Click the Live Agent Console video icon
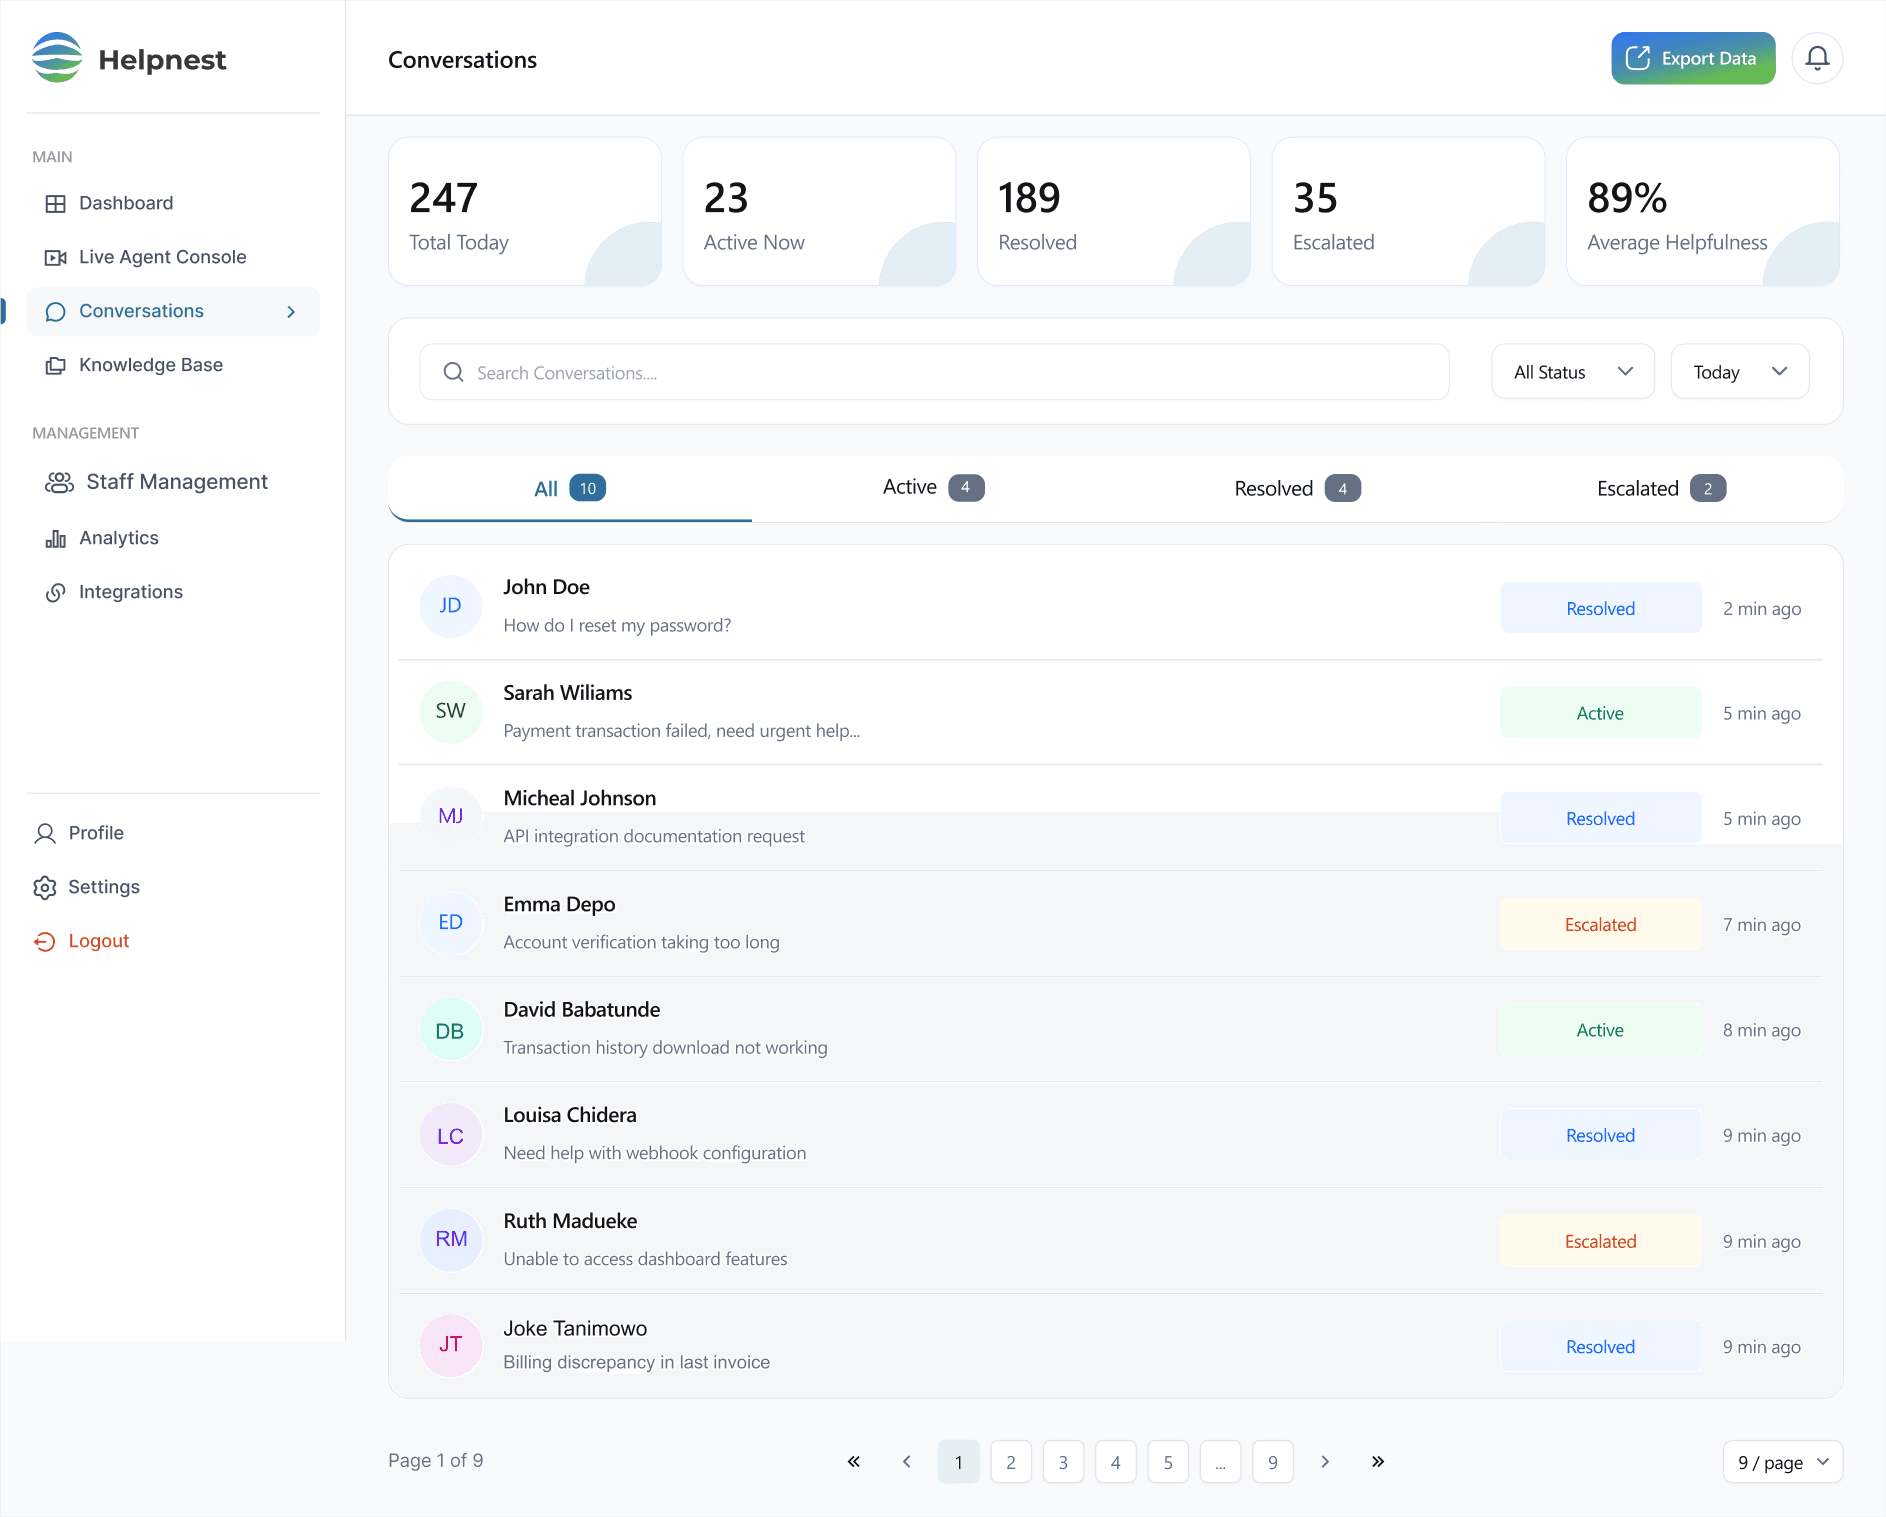 [56, 258]
